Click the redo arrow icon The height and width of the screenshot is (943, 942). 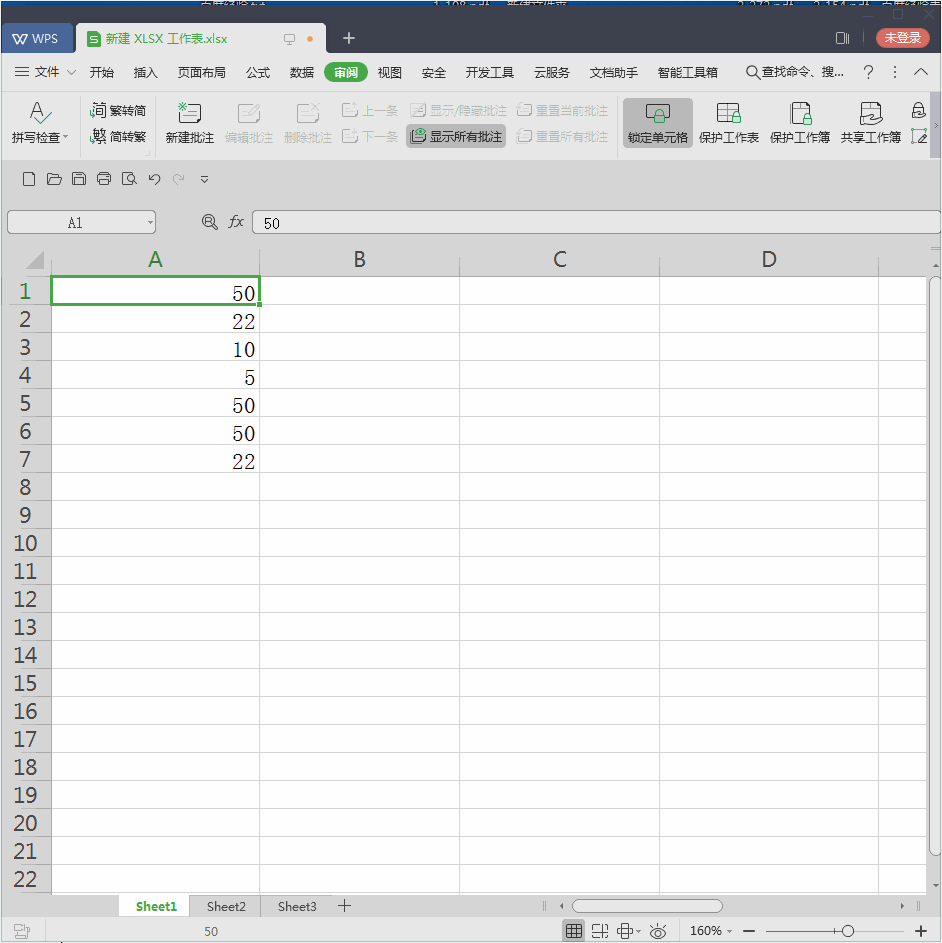(x=179, y=179)
